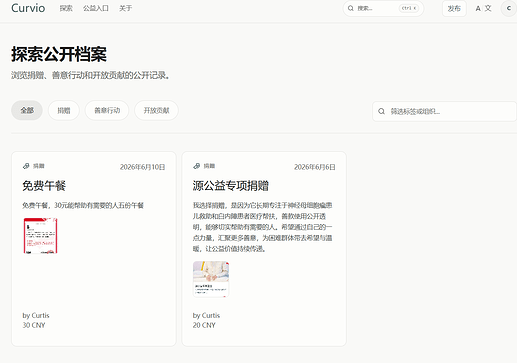Click the date 2026年6月6日
The width and height of the screenshot is (517, 363).
point(315,167)
